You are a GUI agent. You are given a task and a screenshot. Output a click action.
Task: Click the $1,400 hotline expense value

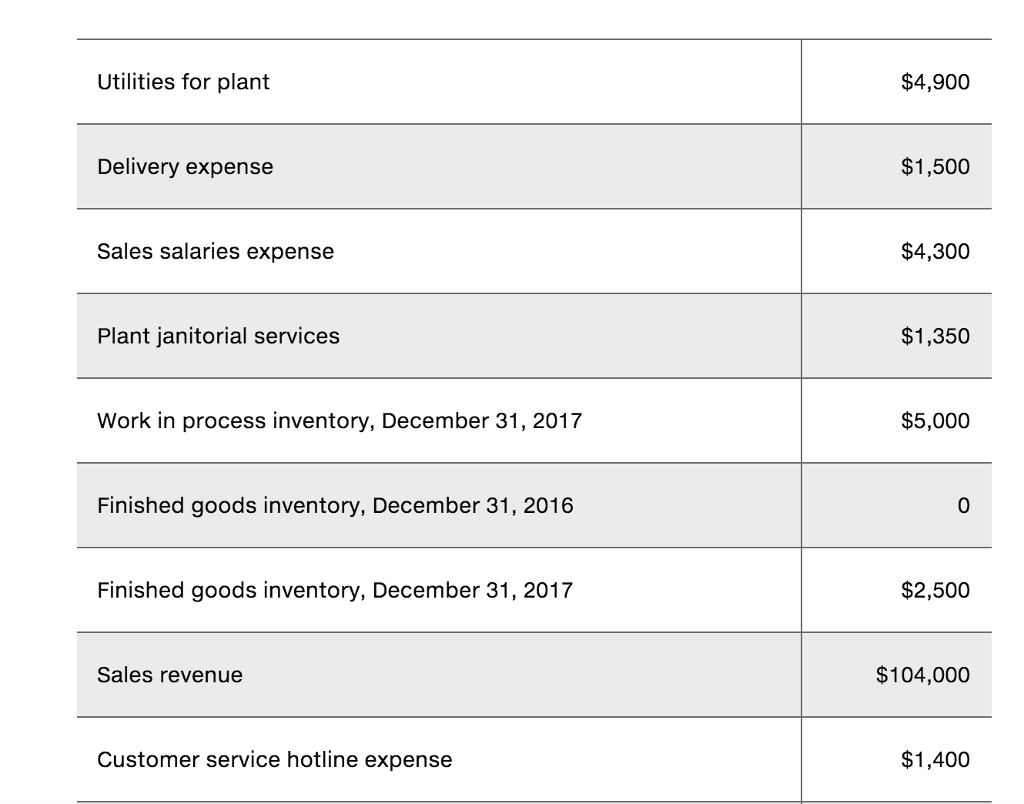(x=935, y=760)
